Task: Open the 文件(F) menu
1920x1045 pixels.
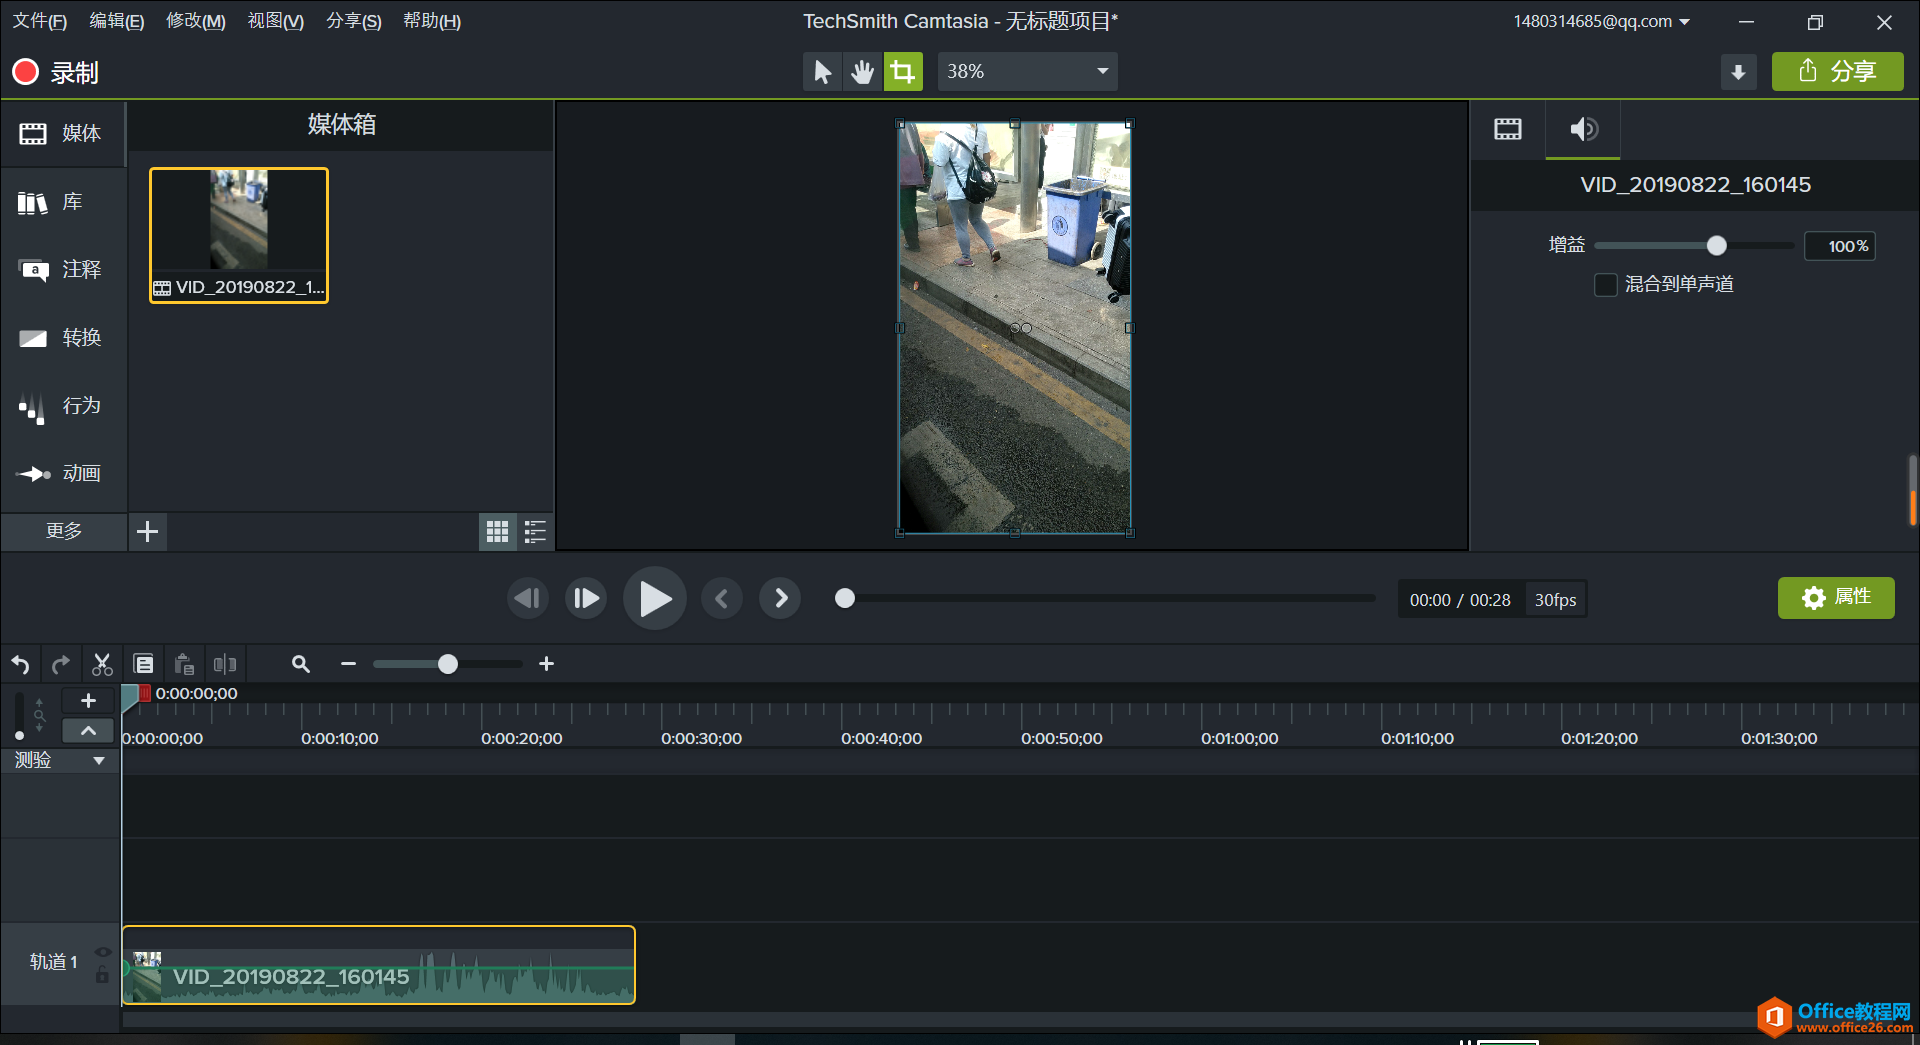Action: [x=39, y=21]
